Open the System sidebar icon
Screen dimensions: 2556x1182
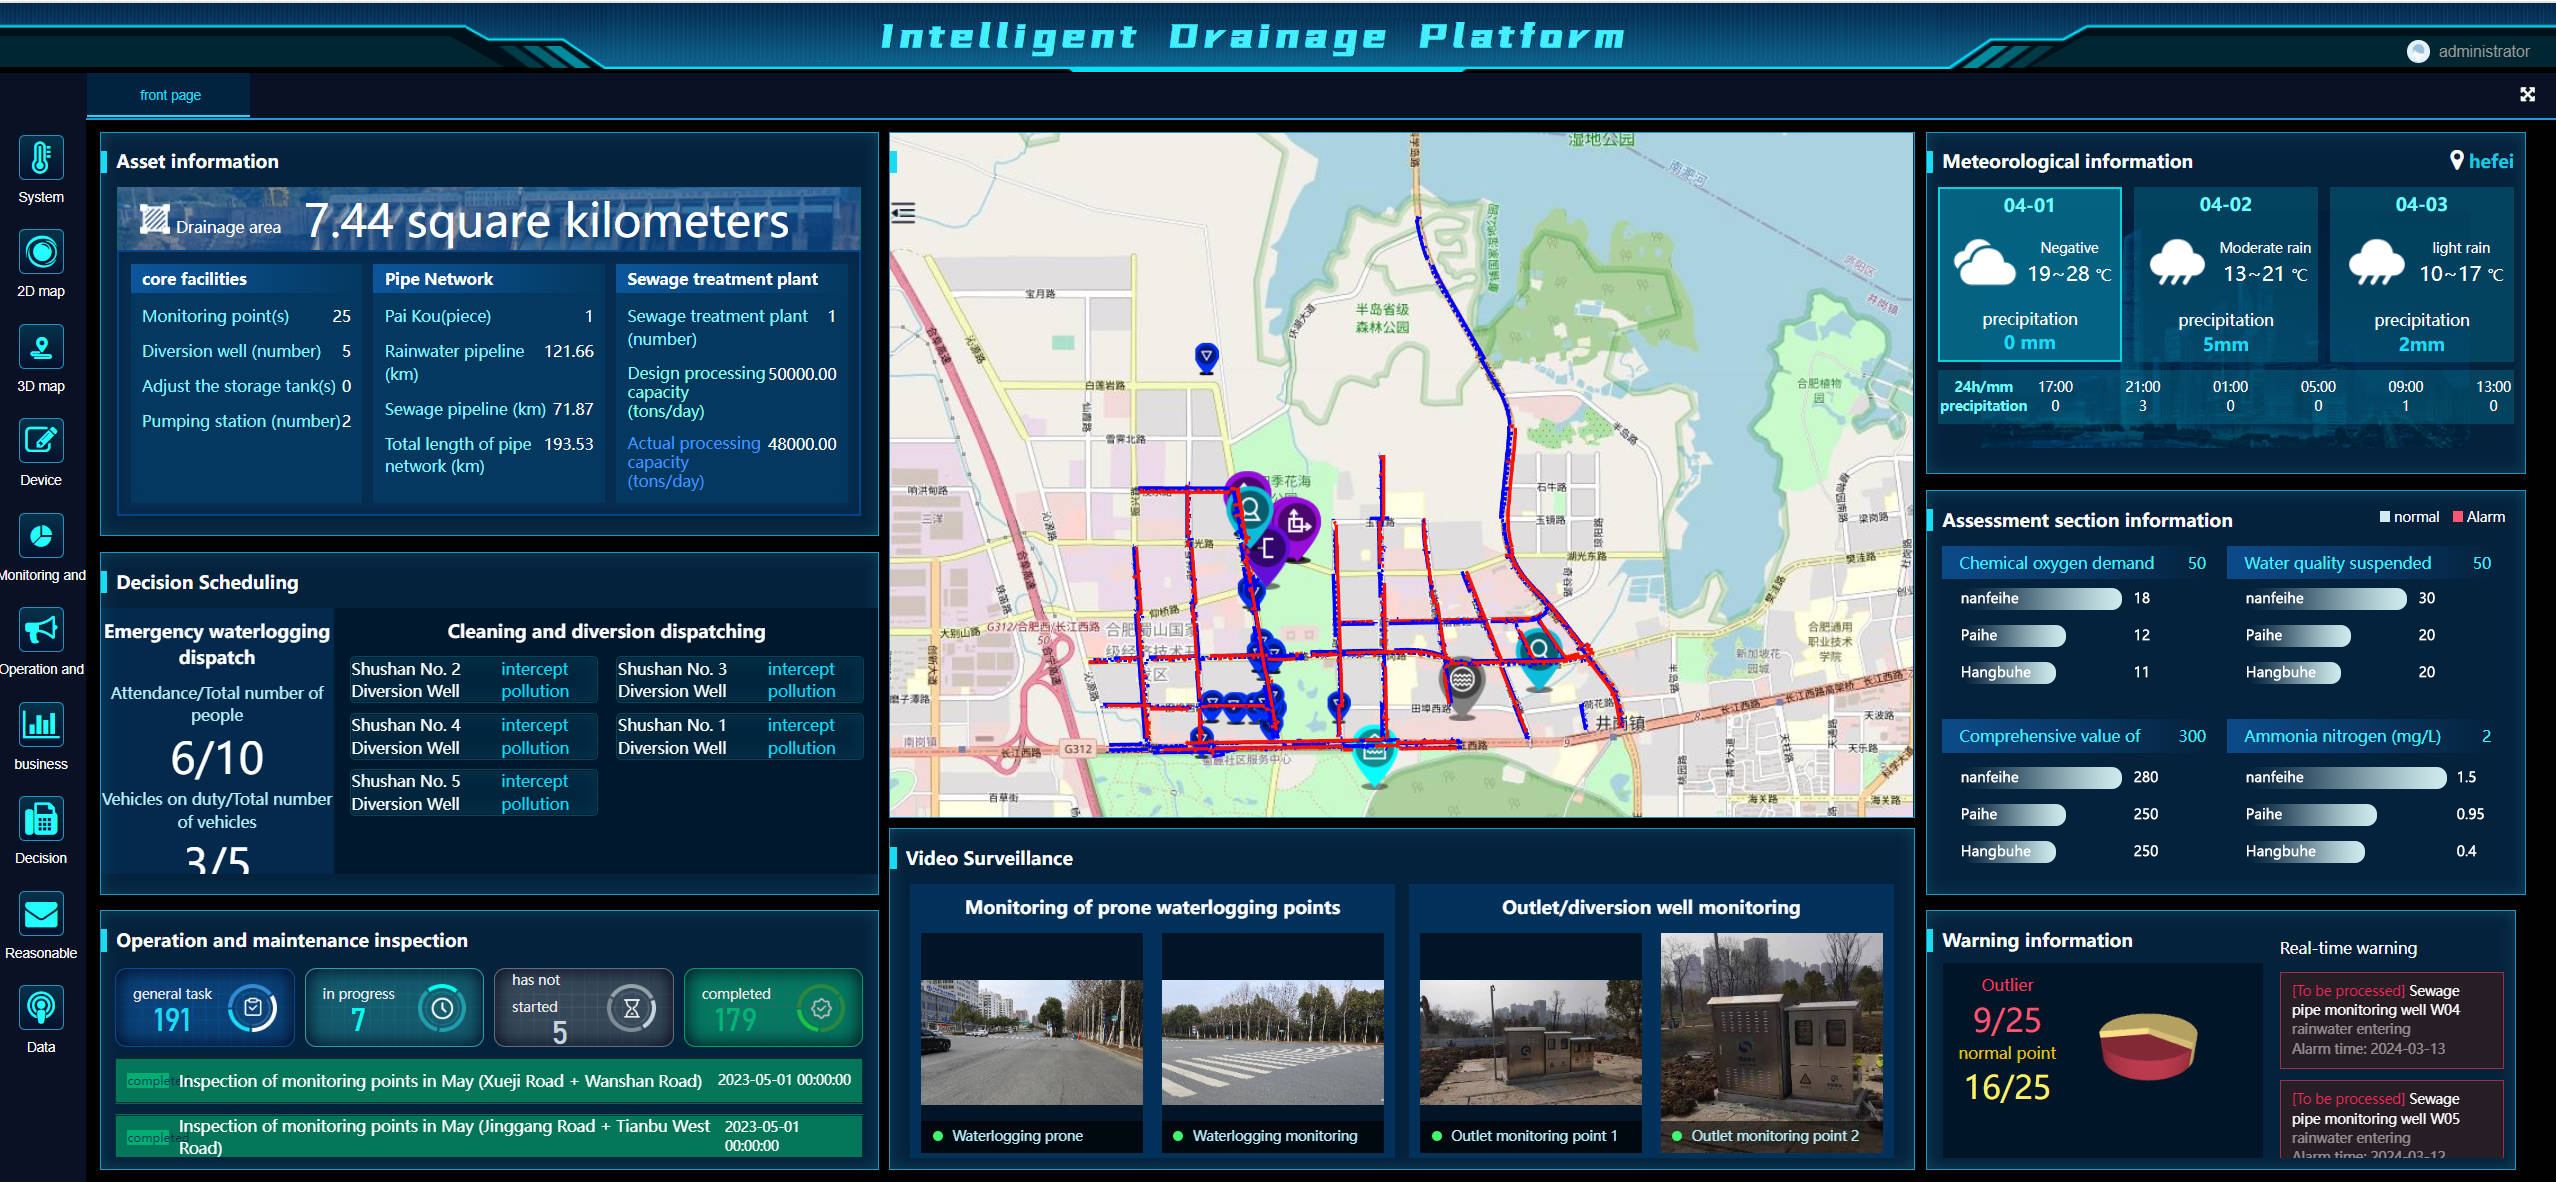click(41, 159)
